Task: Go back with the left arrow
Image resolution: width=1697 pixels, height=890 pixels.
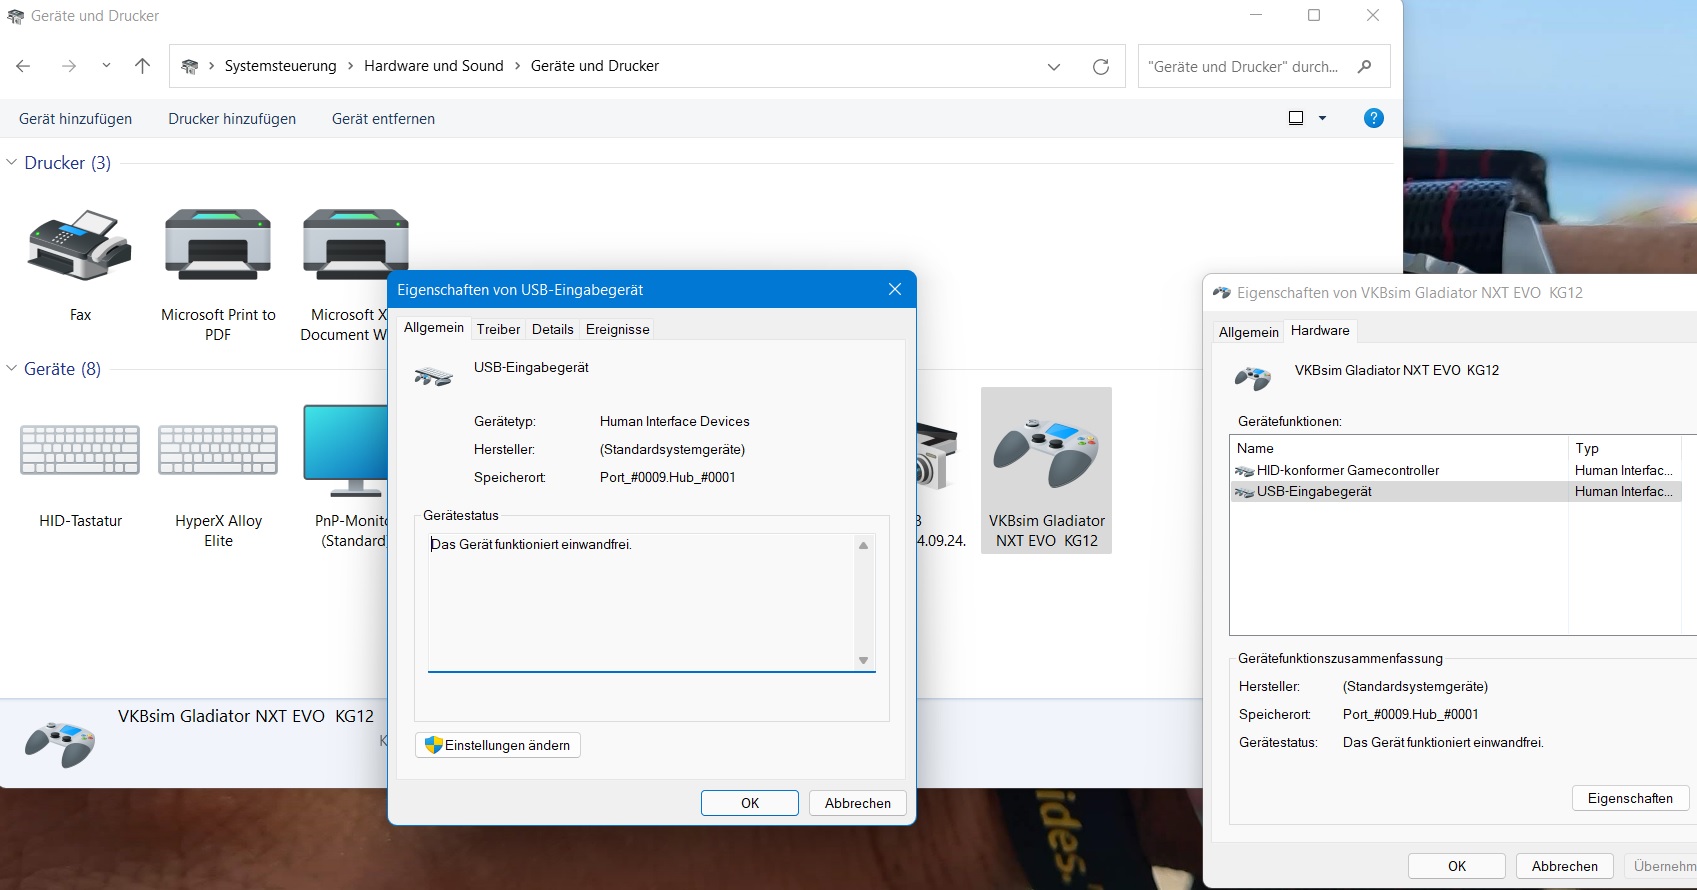Action: pyautogui.click(x=23, y=66)
